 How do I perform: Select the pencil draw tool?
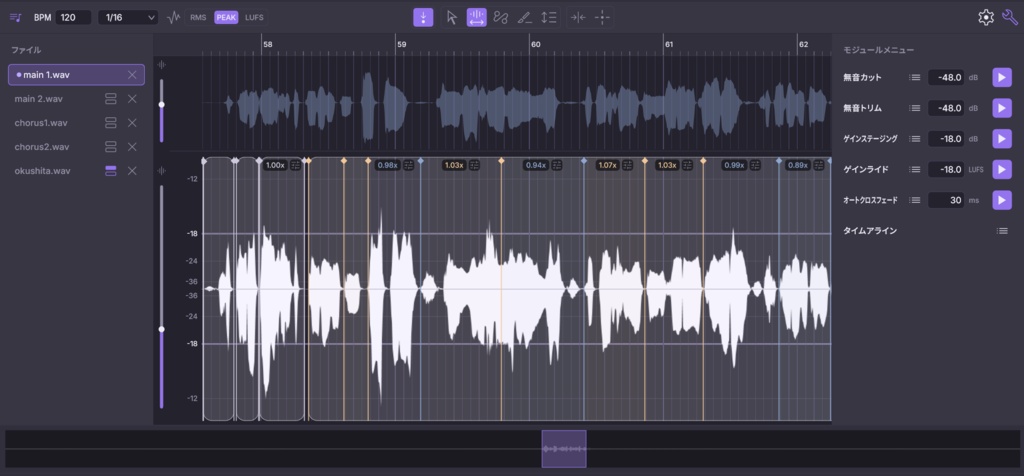pyautogui.click(x=524, y=18)
